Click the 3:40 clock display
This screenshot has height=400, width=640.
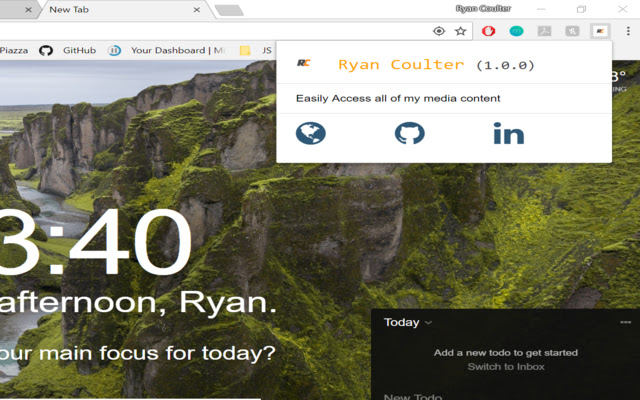click(96, 243)
